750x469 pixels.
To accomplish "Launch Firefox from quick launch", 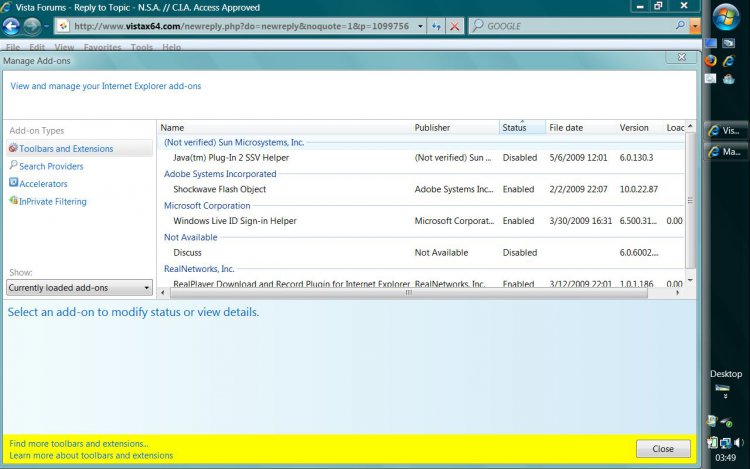I will pyautogui.click(x=711, y=61).
